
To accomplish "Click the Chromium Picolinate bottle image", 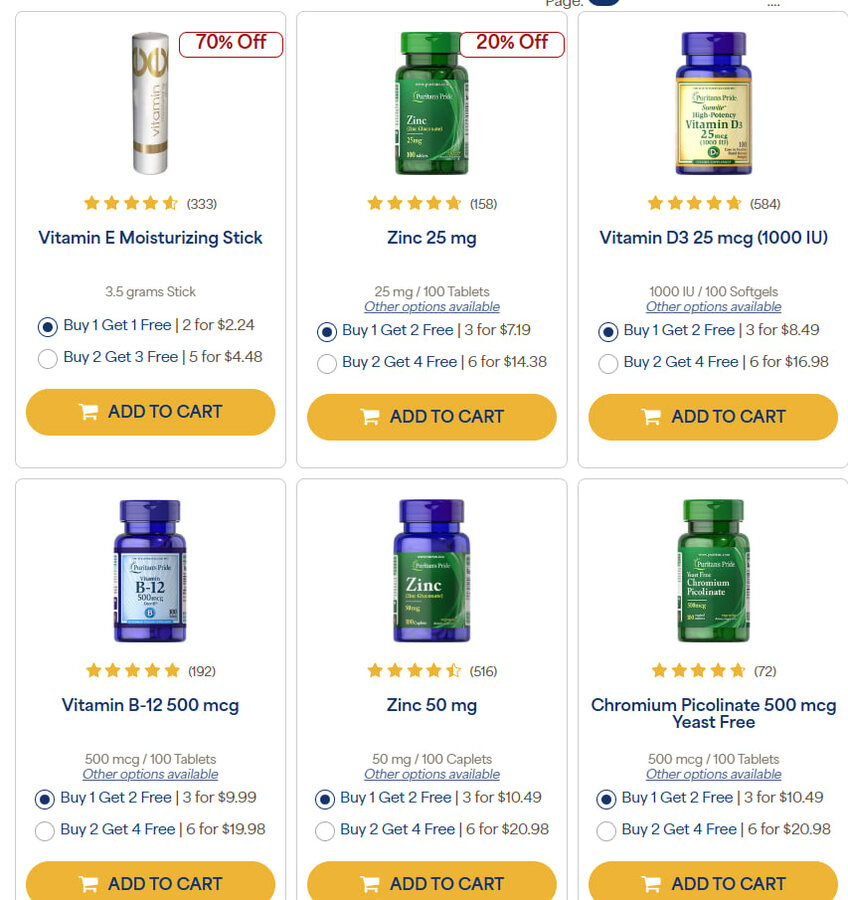I will pyautogui.click(x=714, y=571).
